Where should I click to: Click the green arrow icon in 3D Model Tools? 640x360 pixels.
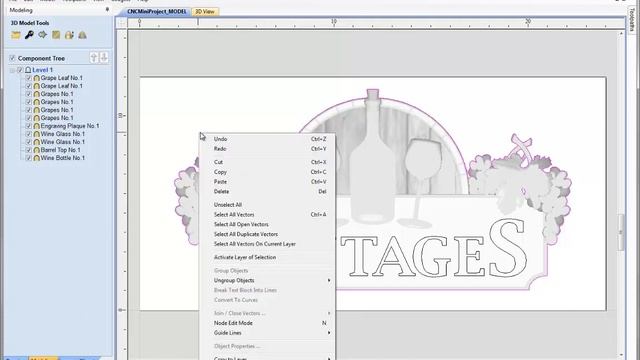[x=42, y=35]
